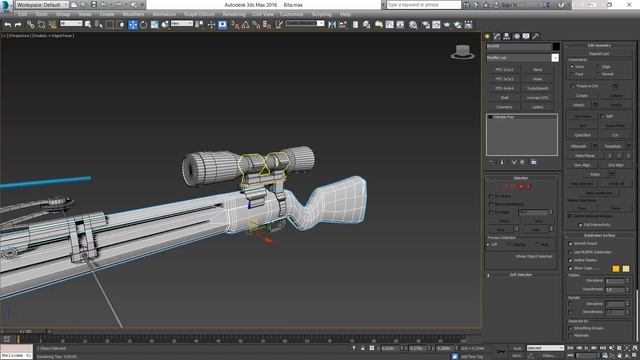Viewport: 640px width, 360px height.
Task: Click the TurboSmooth modifier button
Action: 538,89
